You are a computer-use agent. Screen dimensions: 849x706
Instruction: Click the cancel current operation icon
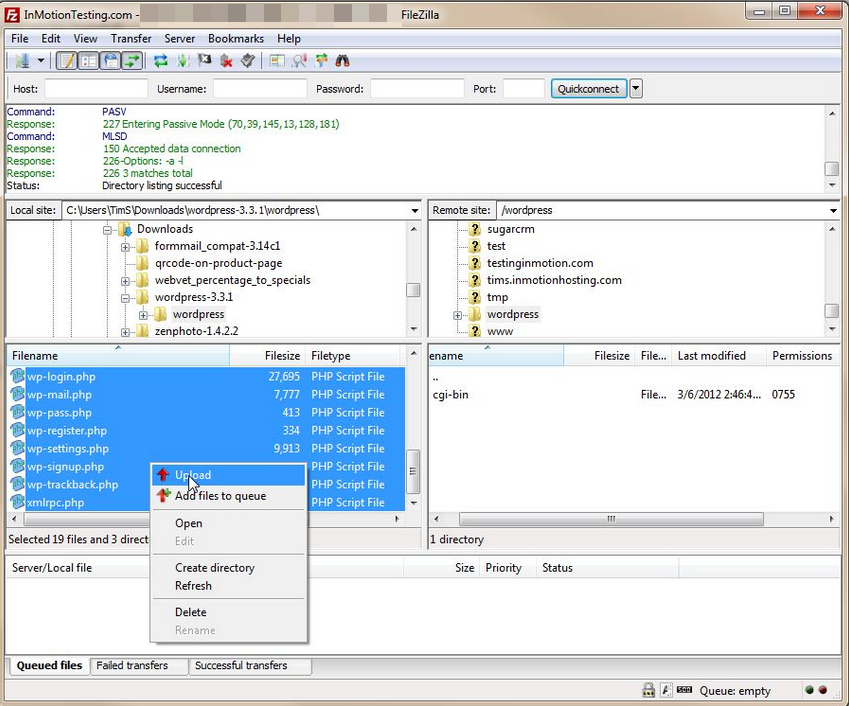205,61
